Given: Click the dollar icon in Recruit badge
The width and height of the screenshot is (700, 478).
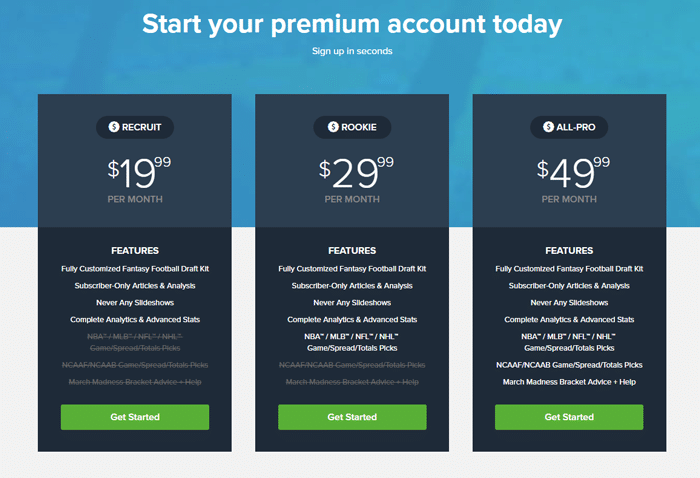Looking at the screenshot, I should (114, 127).
